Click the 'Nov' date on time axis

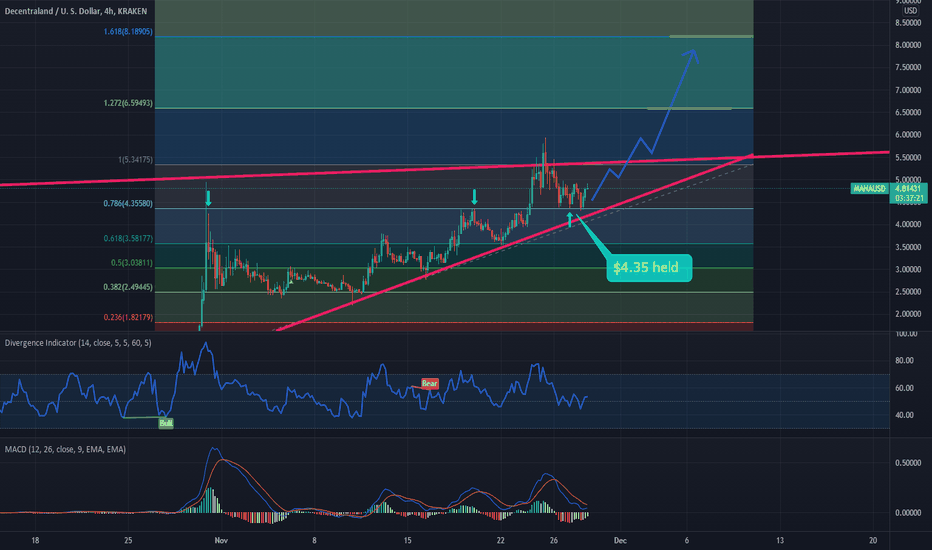221,540
